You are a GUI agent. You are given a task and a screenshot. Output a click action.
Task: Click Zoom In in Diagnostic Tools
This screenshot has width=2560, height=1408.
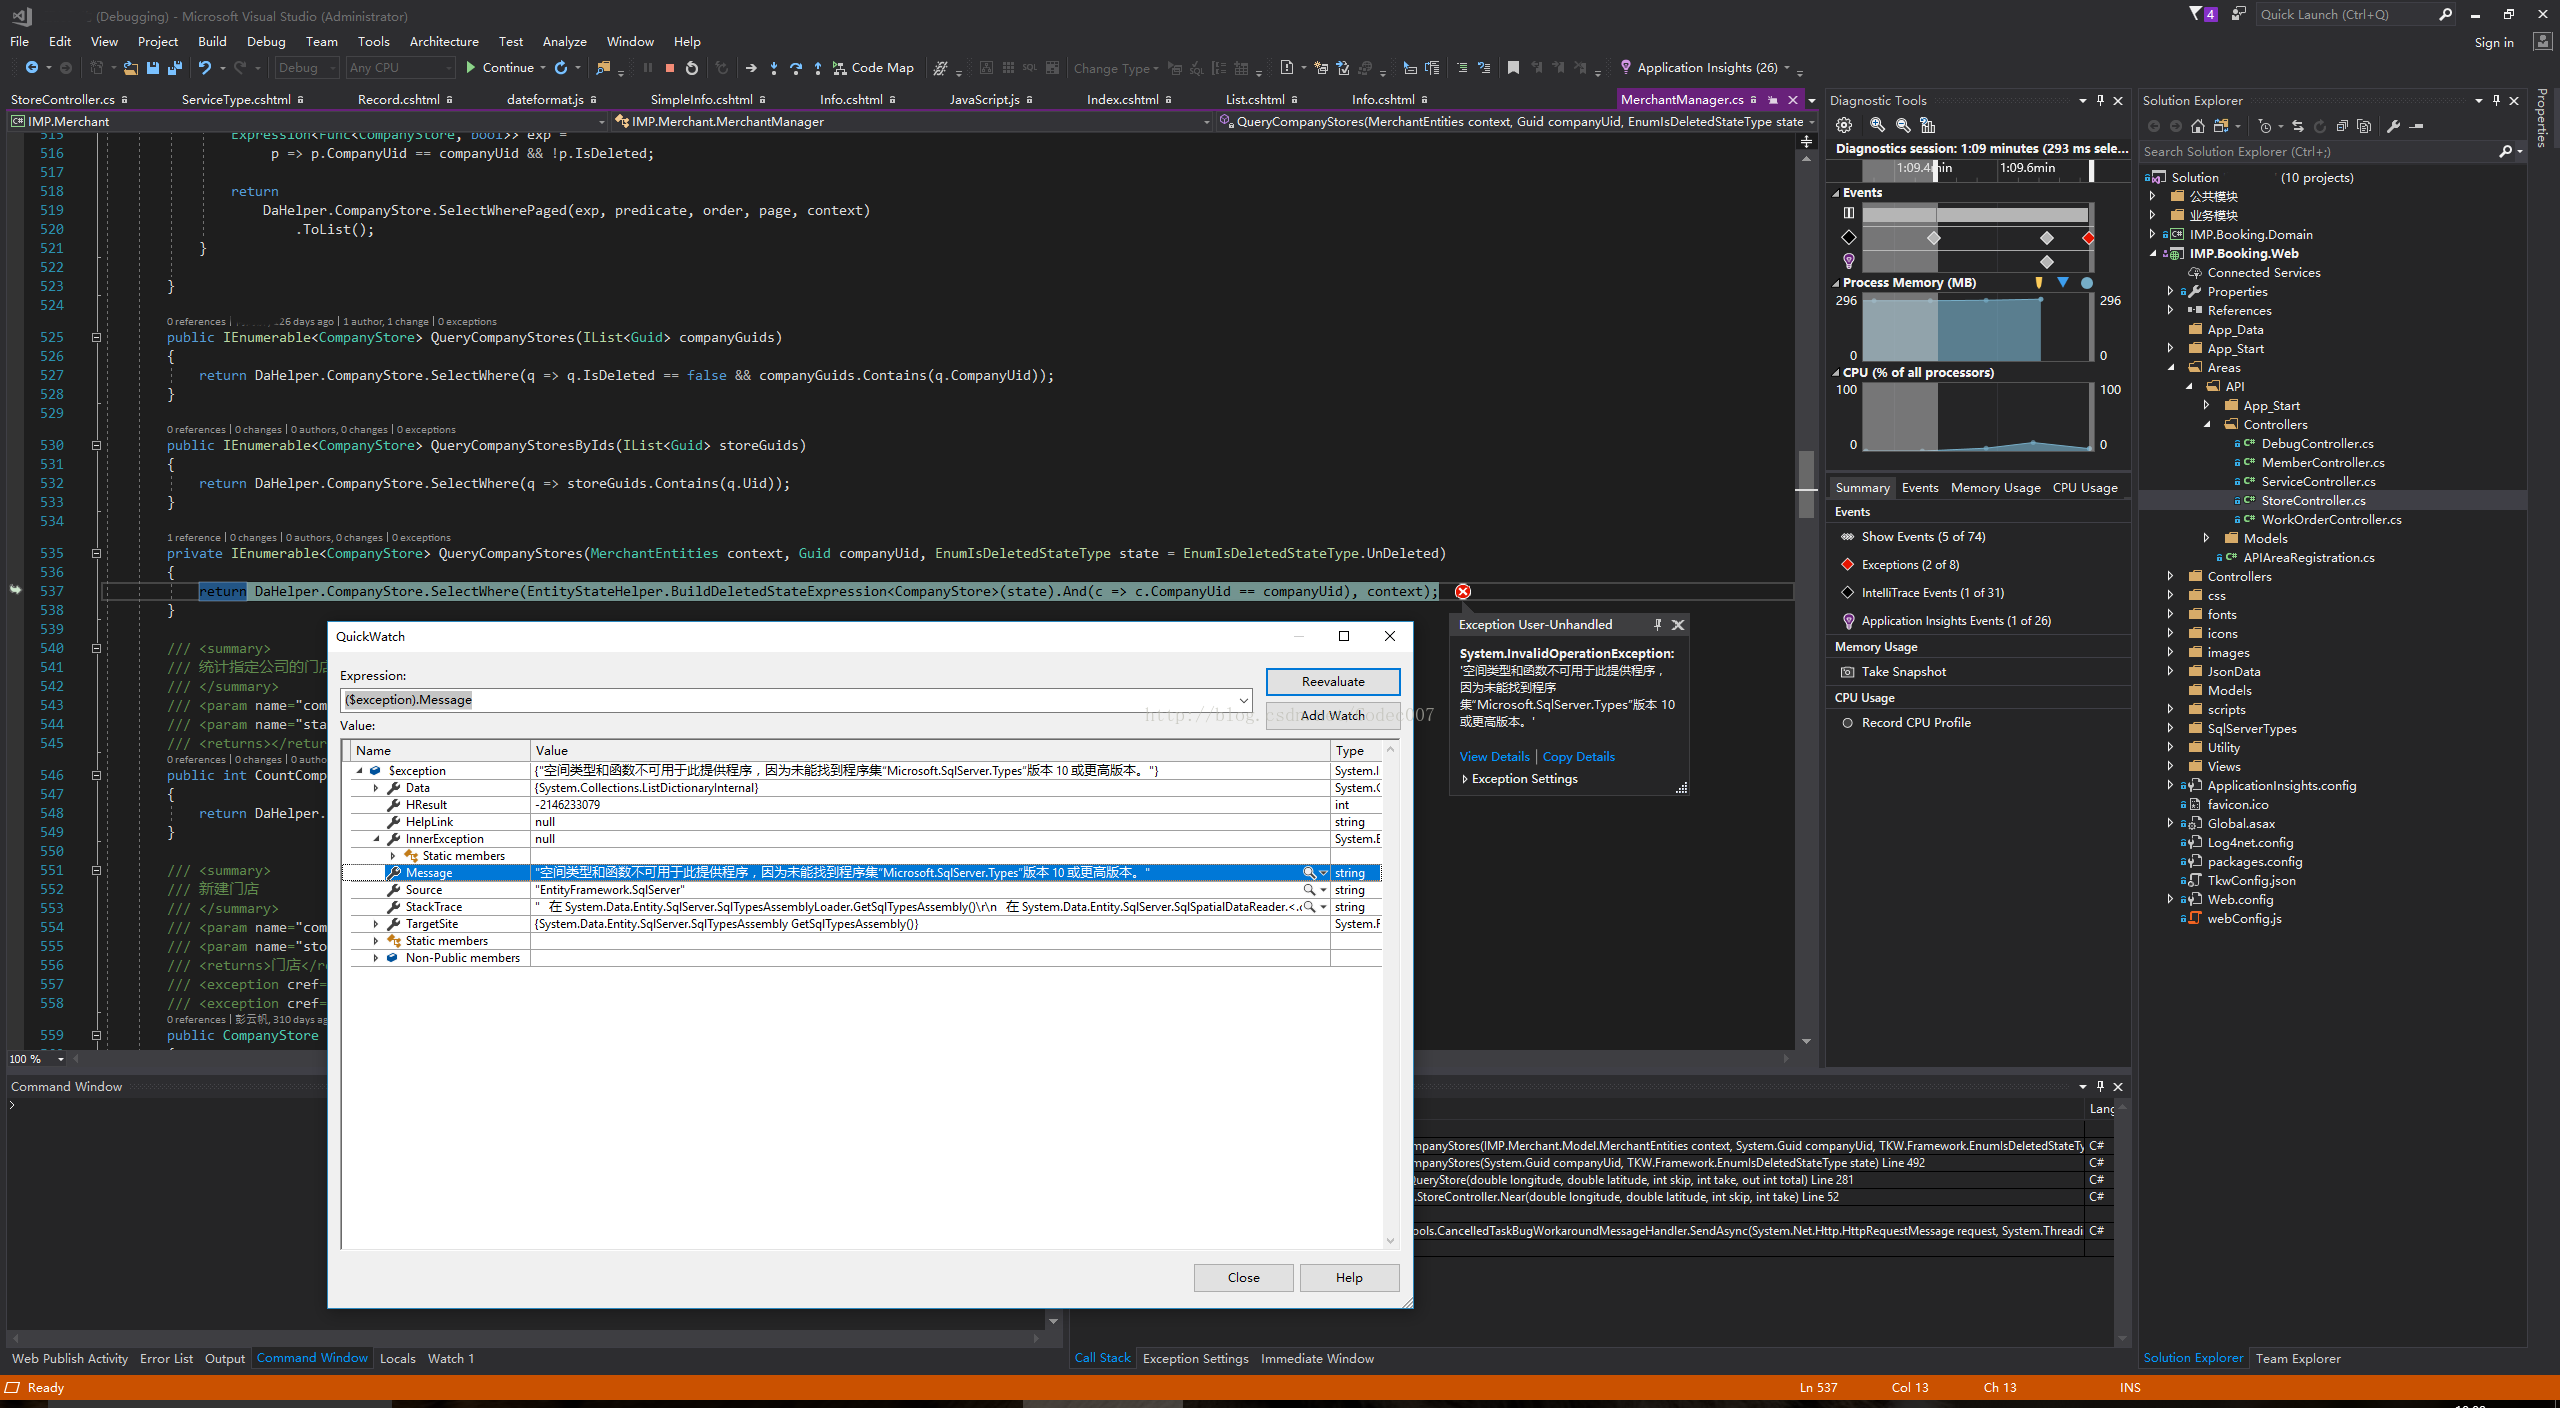click(x=1877, y=125)
